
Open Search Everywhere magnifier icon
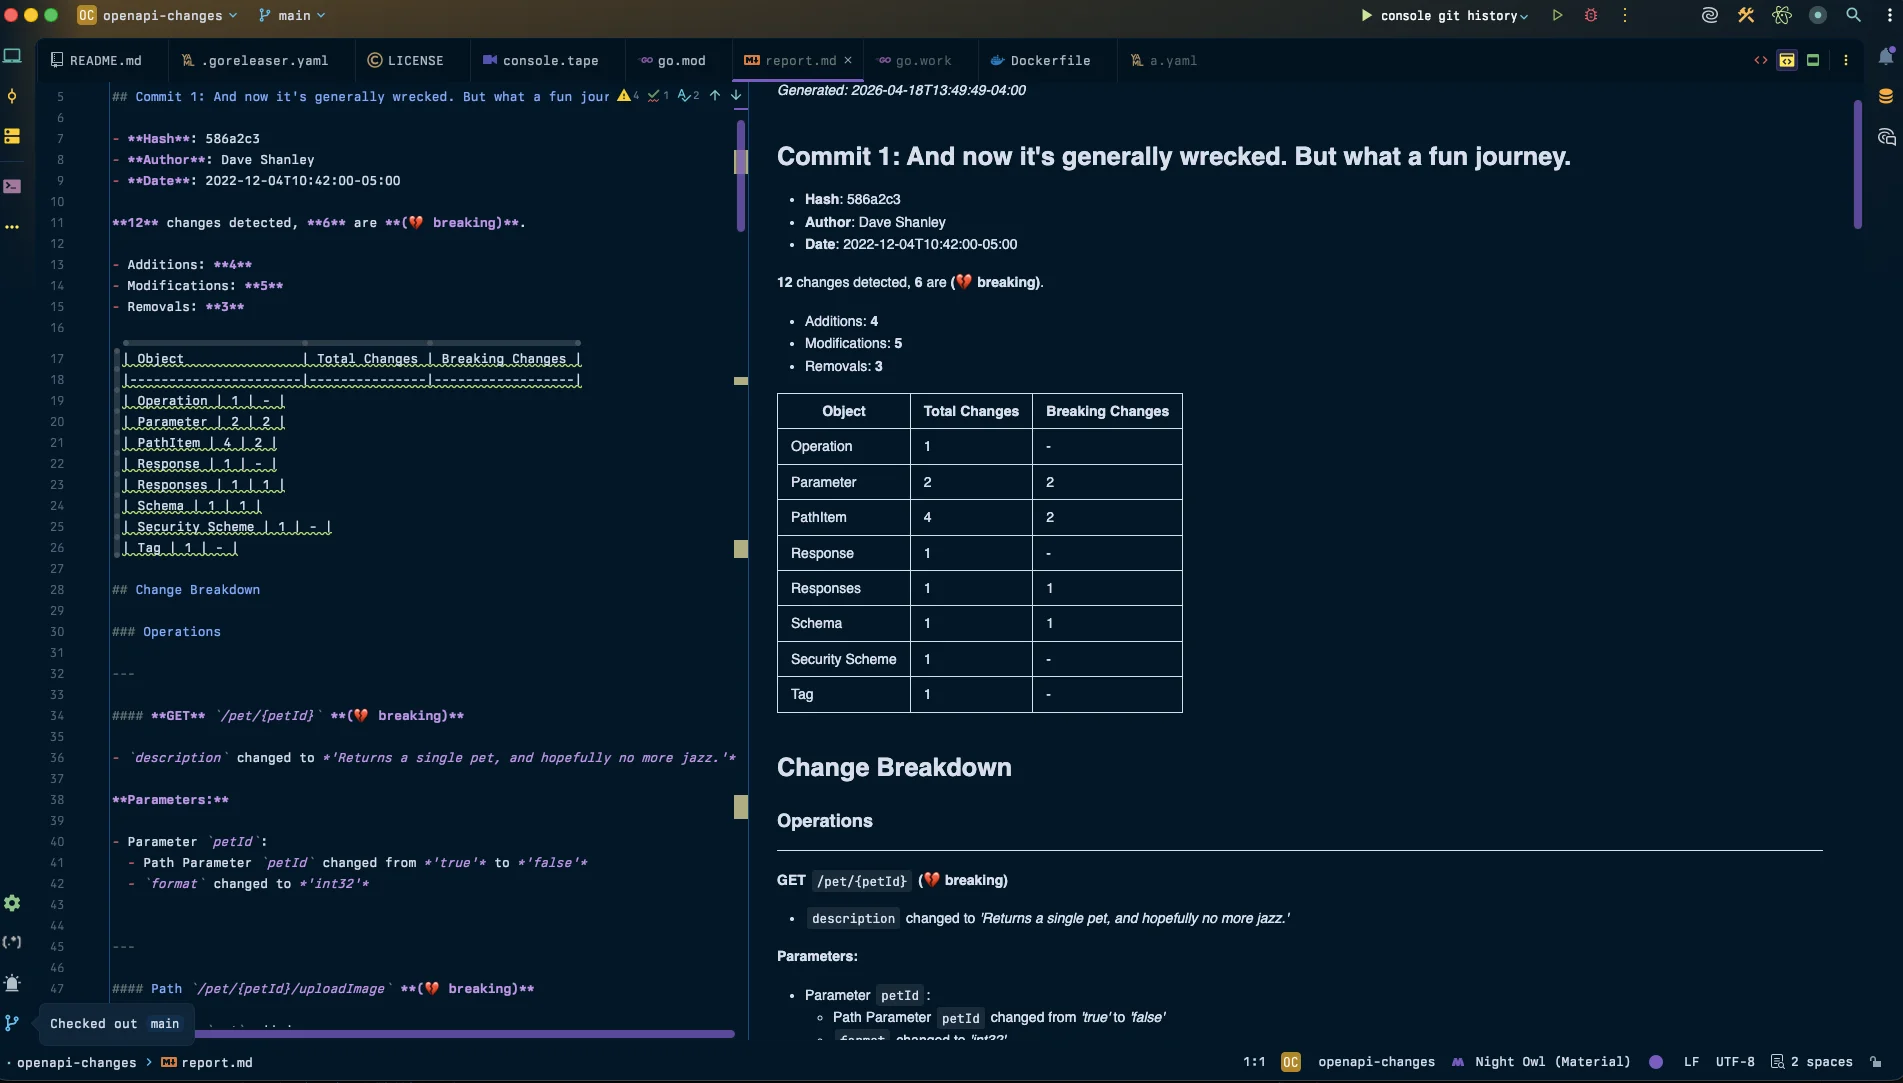tap(1853, 15)
